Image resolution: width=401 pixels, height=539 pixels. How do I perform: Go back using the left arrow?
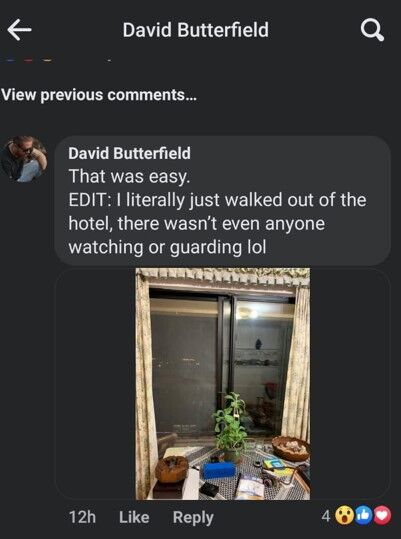tap(20, 30)
